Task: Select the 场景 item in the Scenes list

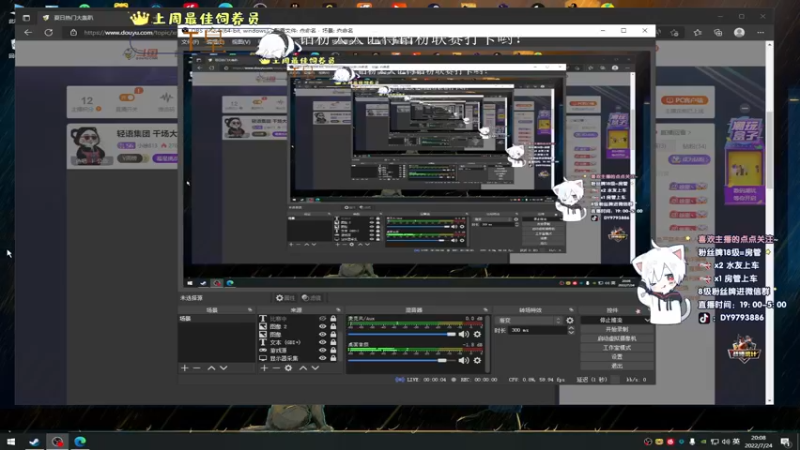Action: point(216,318)
